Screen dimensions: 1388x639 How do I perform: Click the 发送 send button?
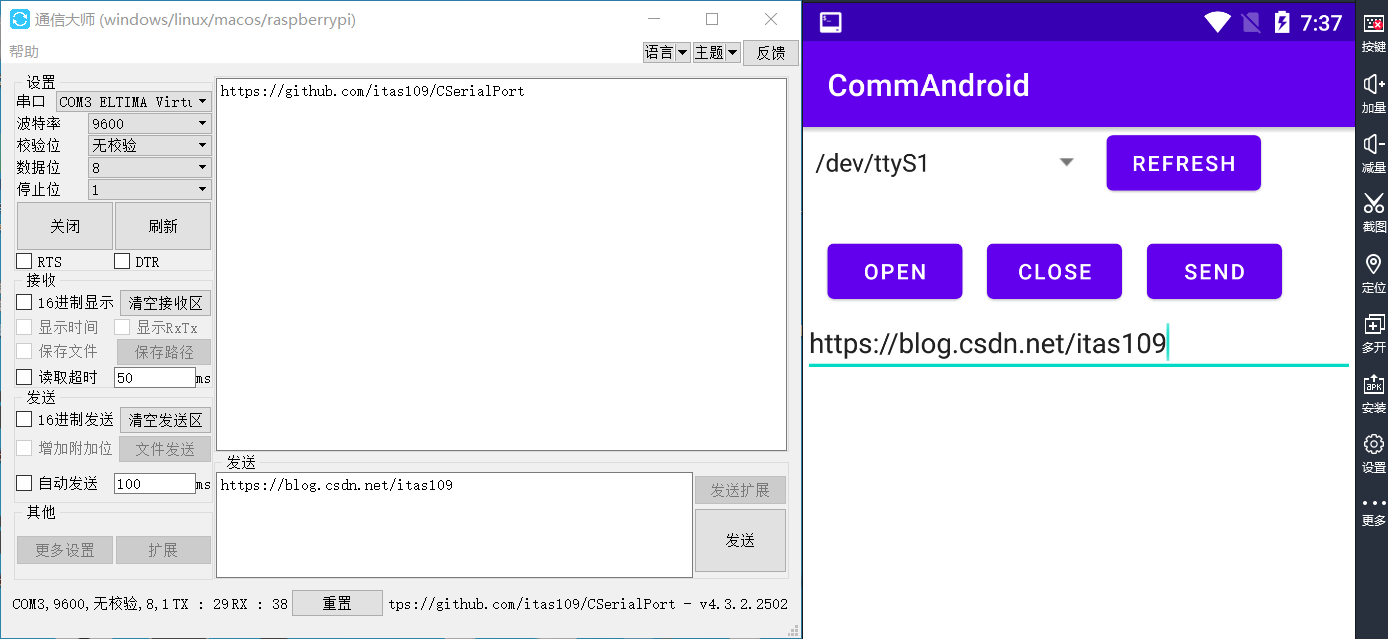(x=739, y=540)
